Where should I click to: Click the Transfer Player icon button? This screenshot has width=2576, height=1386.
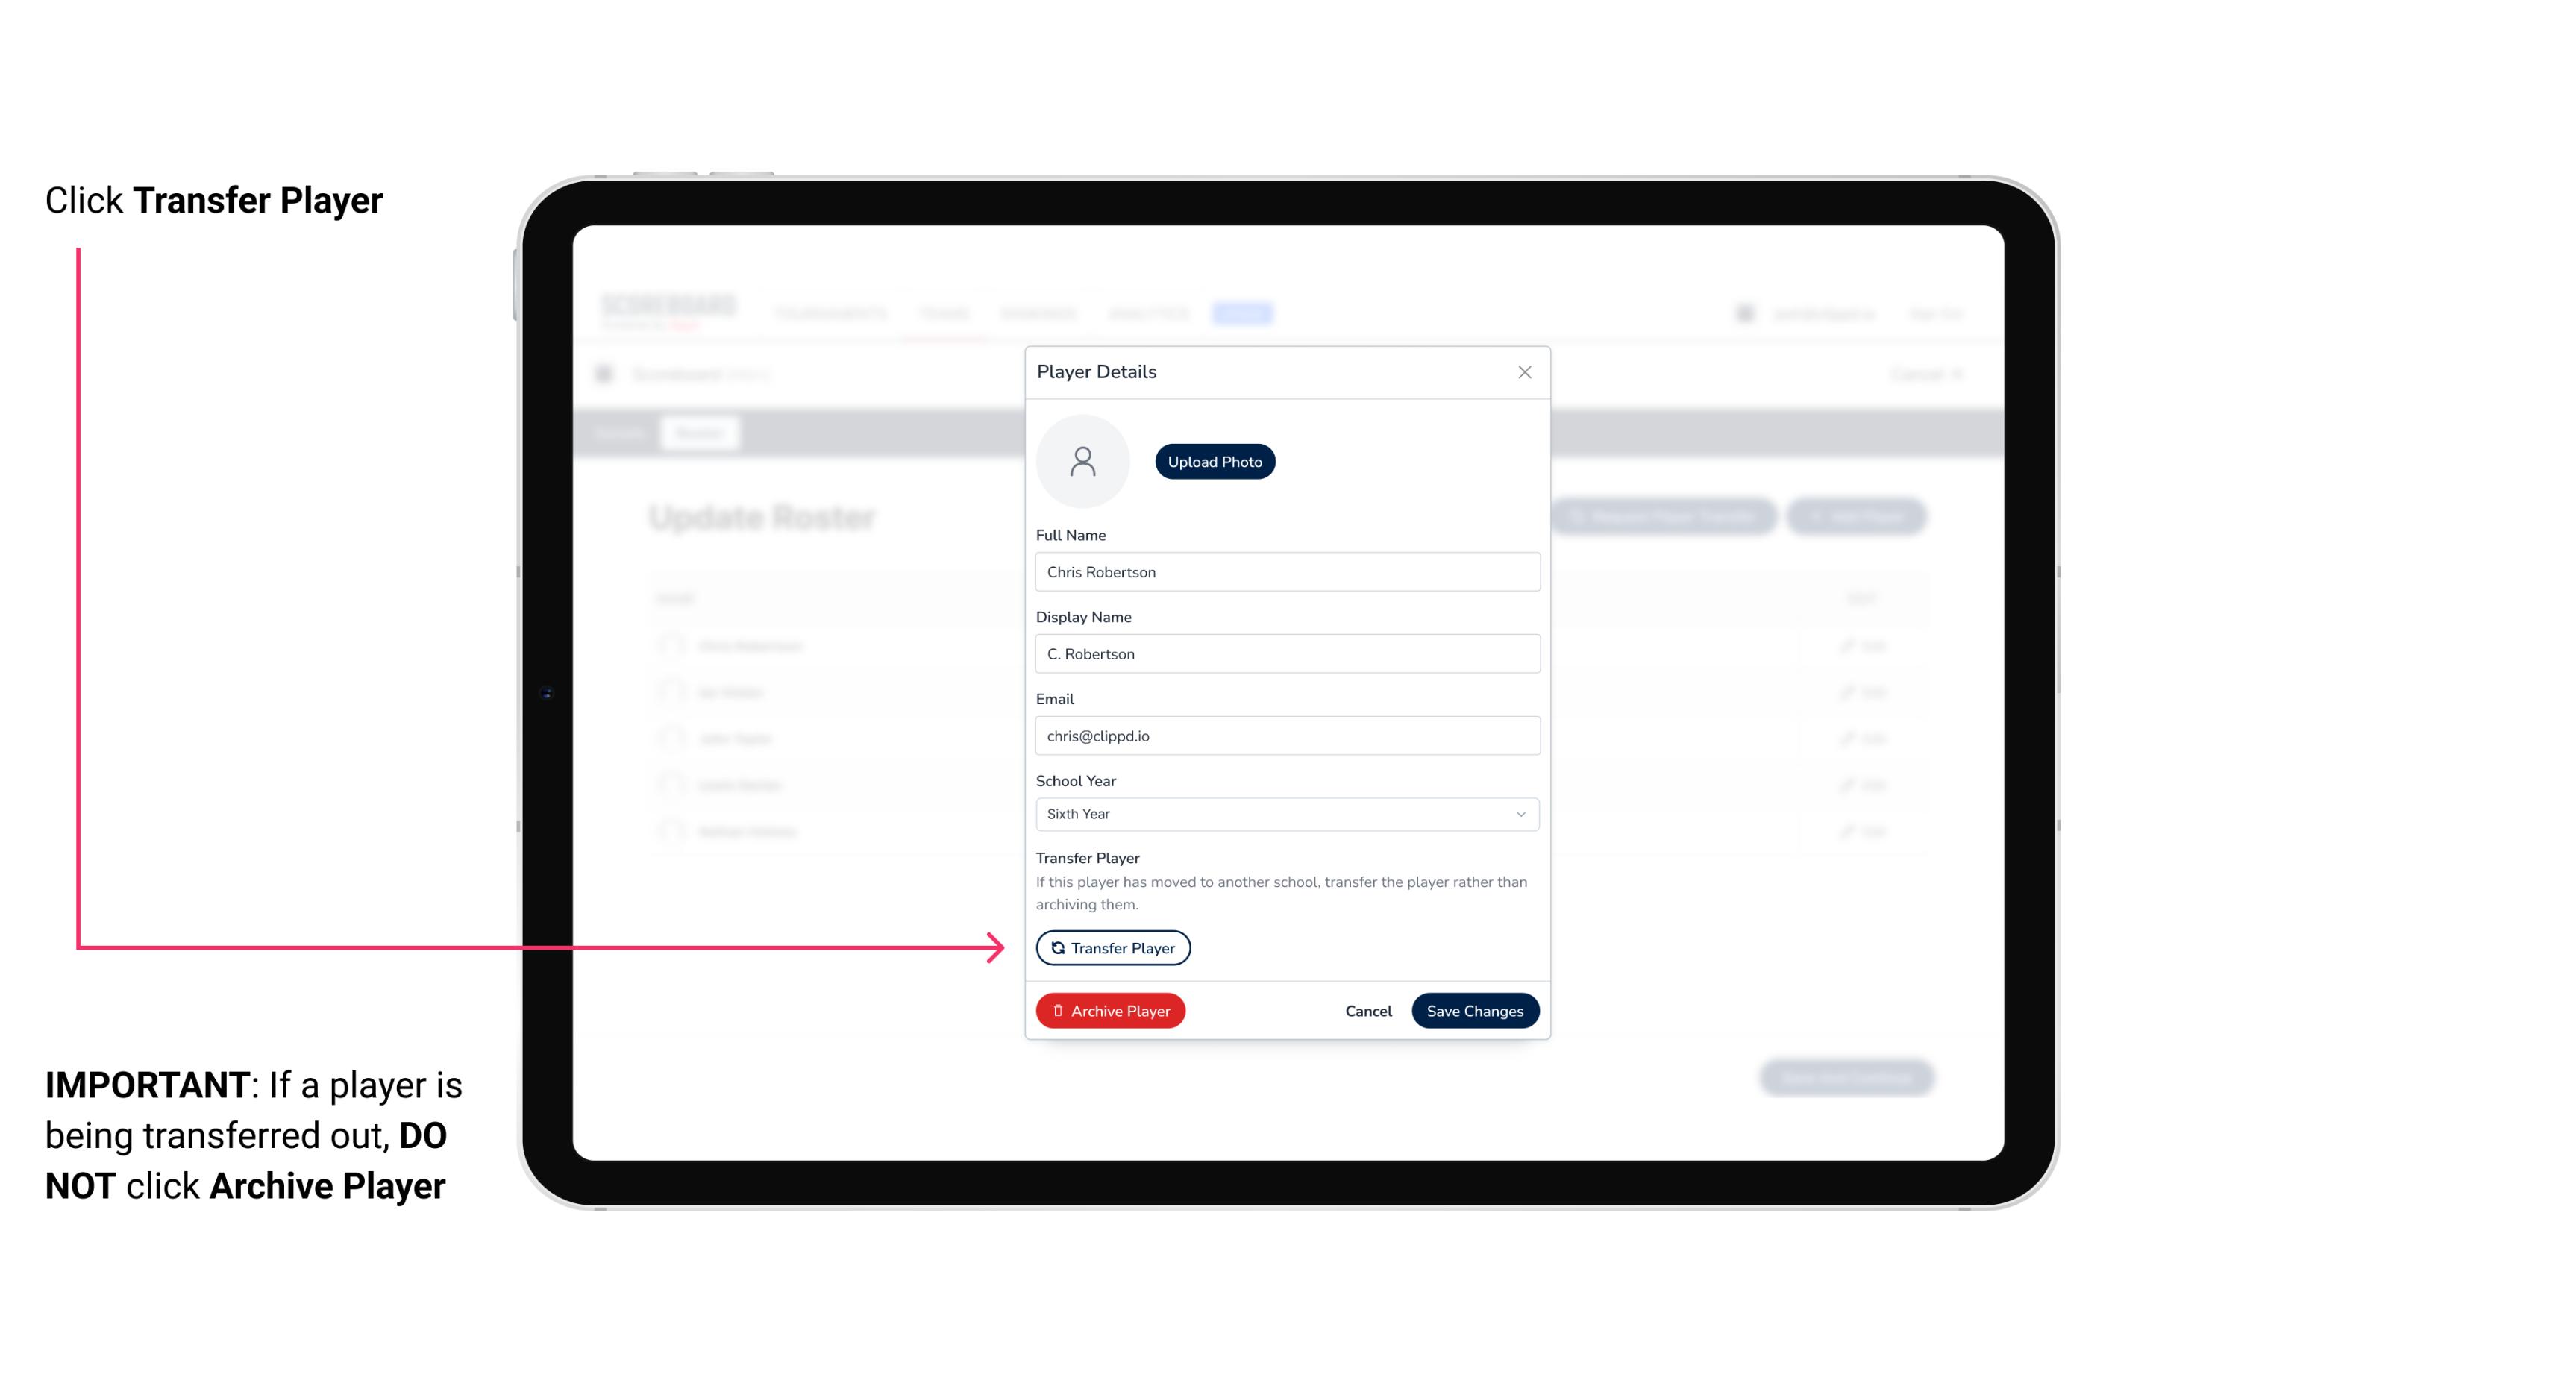(x=1112, y=947)
